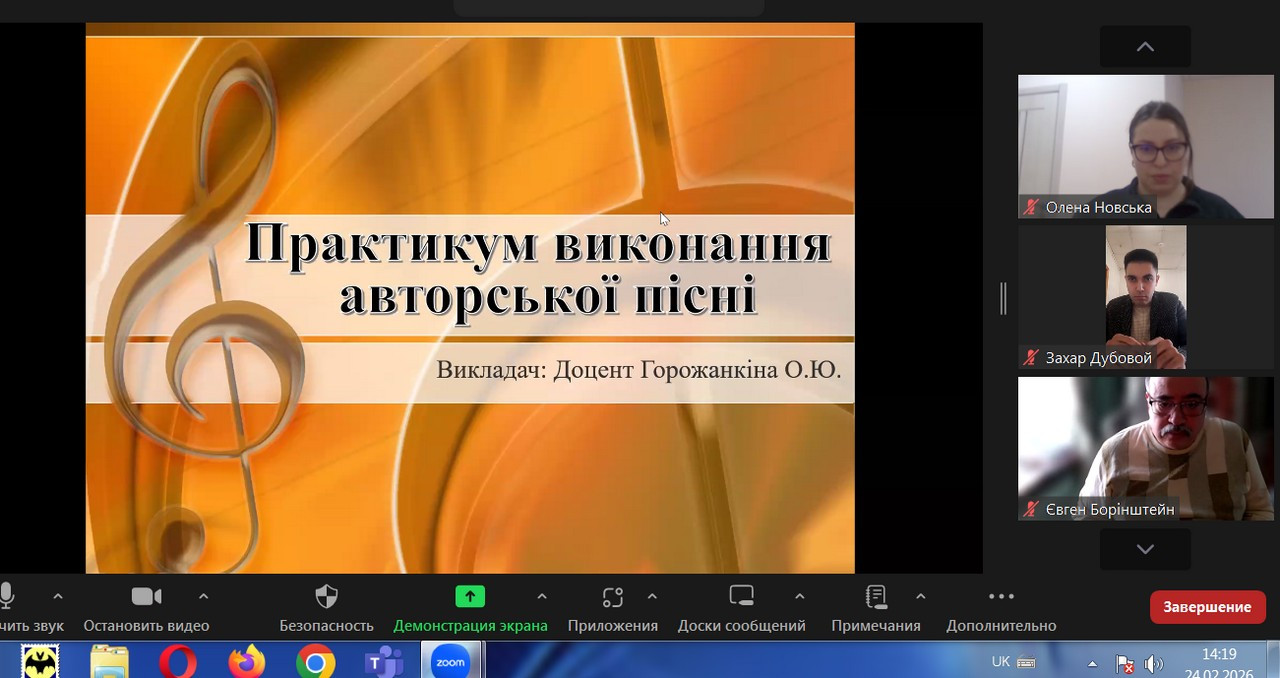The height and width of the screenshot is (678, 1280).
Task: Click the Приложения label
Action: (x=613, y=625)
